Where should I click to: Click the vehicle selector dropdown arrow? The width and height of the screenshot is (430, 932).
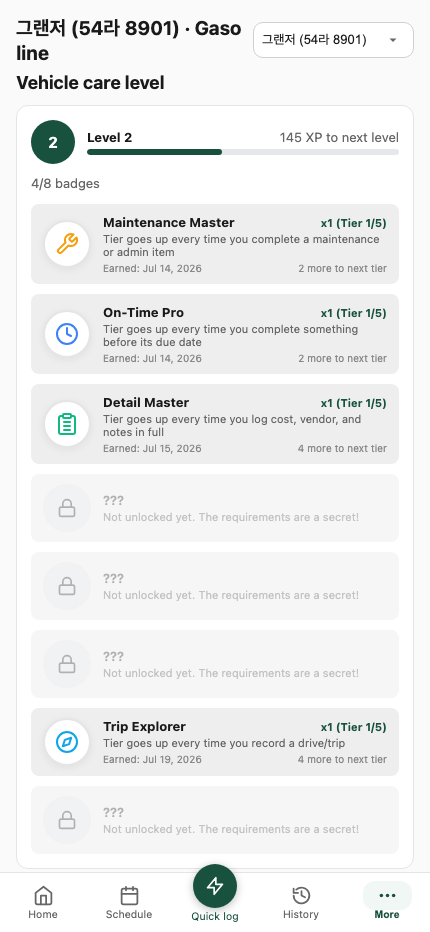(x=393, y=40)
